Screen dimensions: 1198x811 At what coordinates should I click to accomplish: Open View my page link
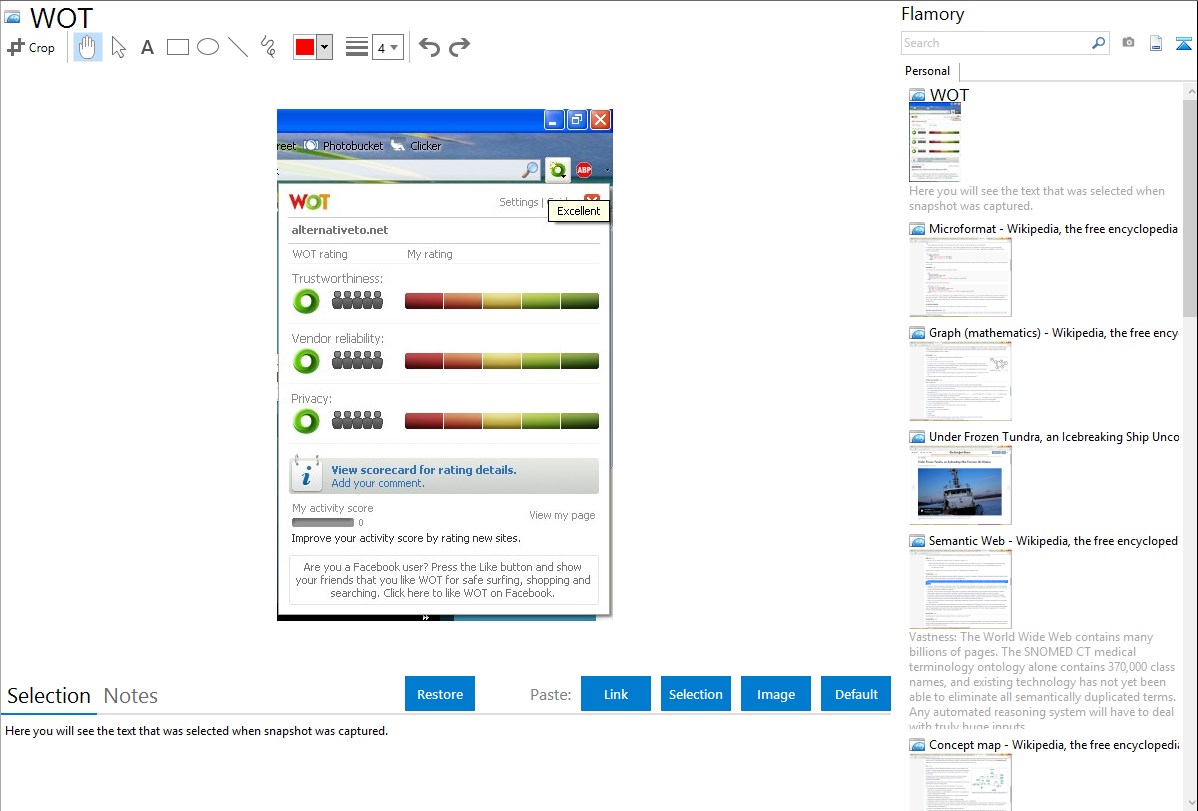[x=562, y=515]
